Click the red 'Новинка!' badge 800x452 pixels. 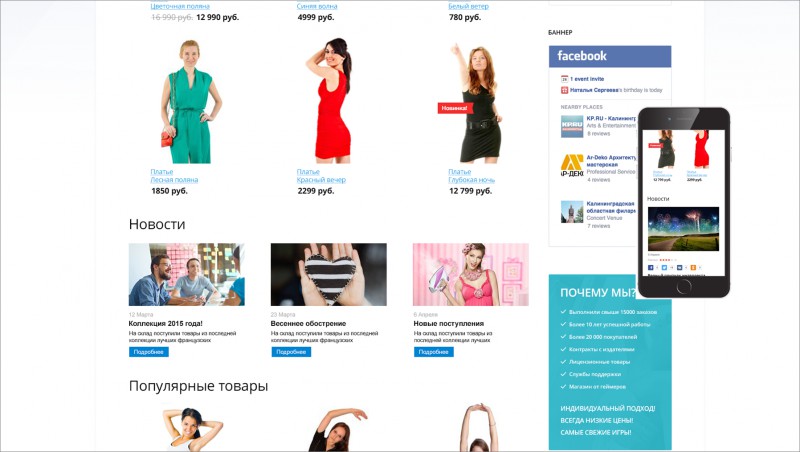(x=453, y=108)
